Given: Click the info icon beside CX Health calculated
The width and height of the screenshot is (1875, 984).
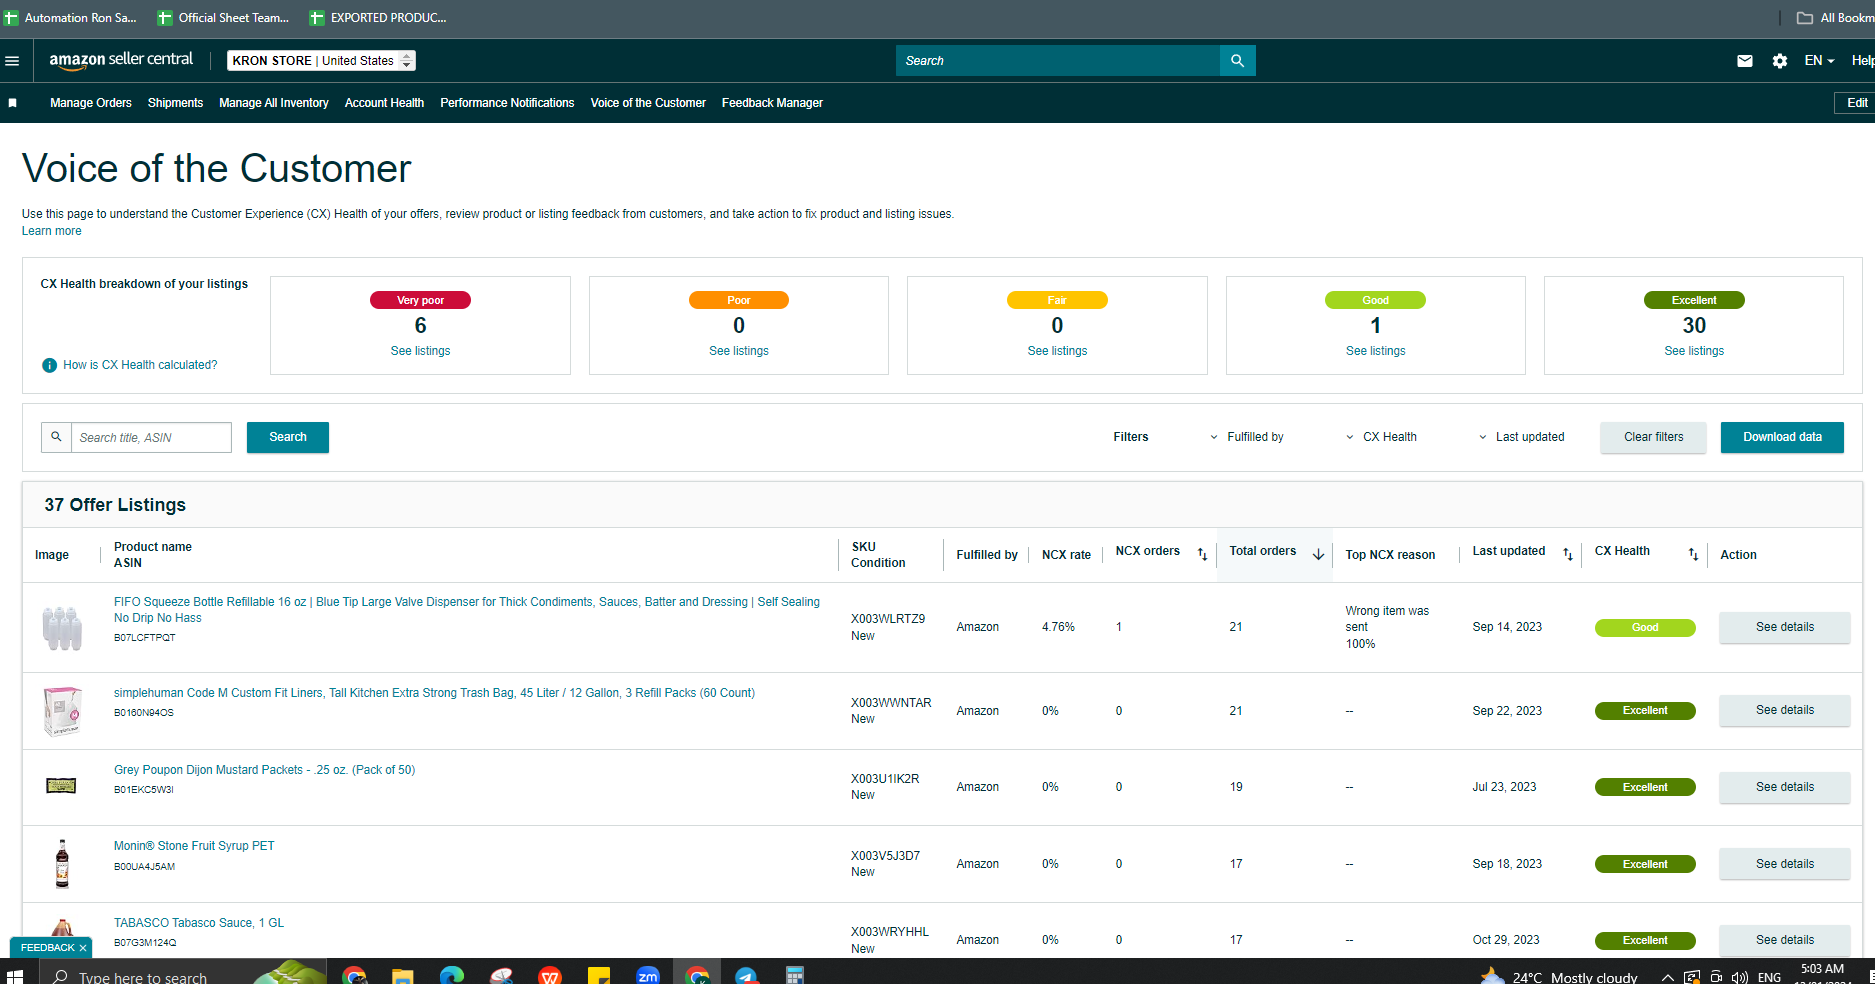Looking at the screenshot, I should pyautogui.click(x=49, y=366).
